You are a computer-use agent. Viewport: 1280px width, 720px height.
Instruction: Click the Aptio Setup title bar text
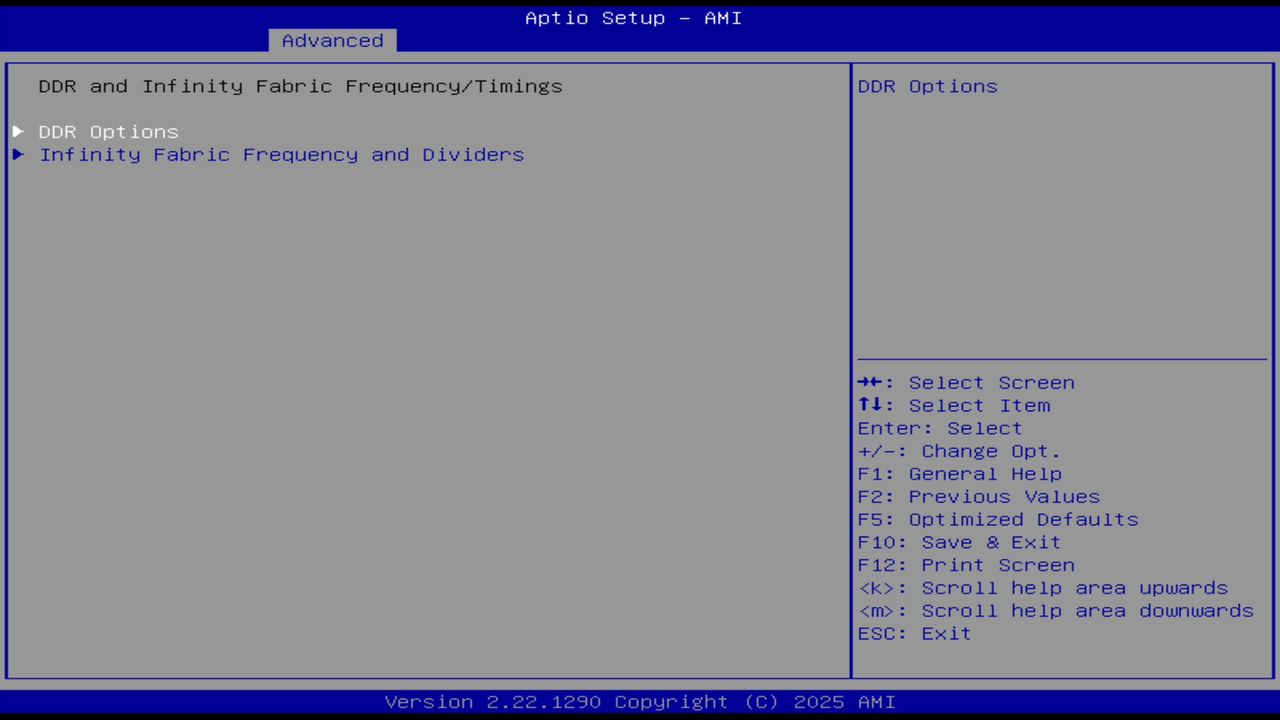(x=633, y=17)
